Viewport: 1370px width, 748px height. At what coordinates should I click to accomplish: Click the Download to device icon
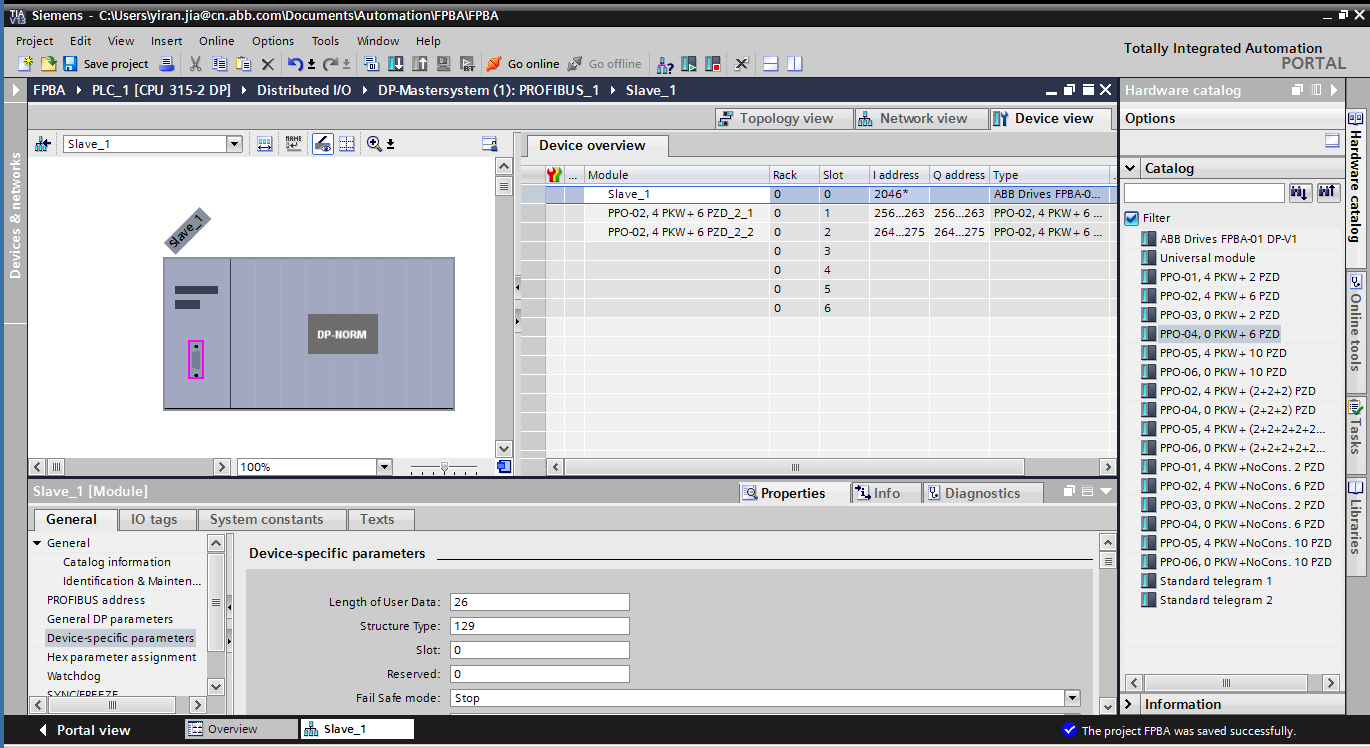pos(396,64)
